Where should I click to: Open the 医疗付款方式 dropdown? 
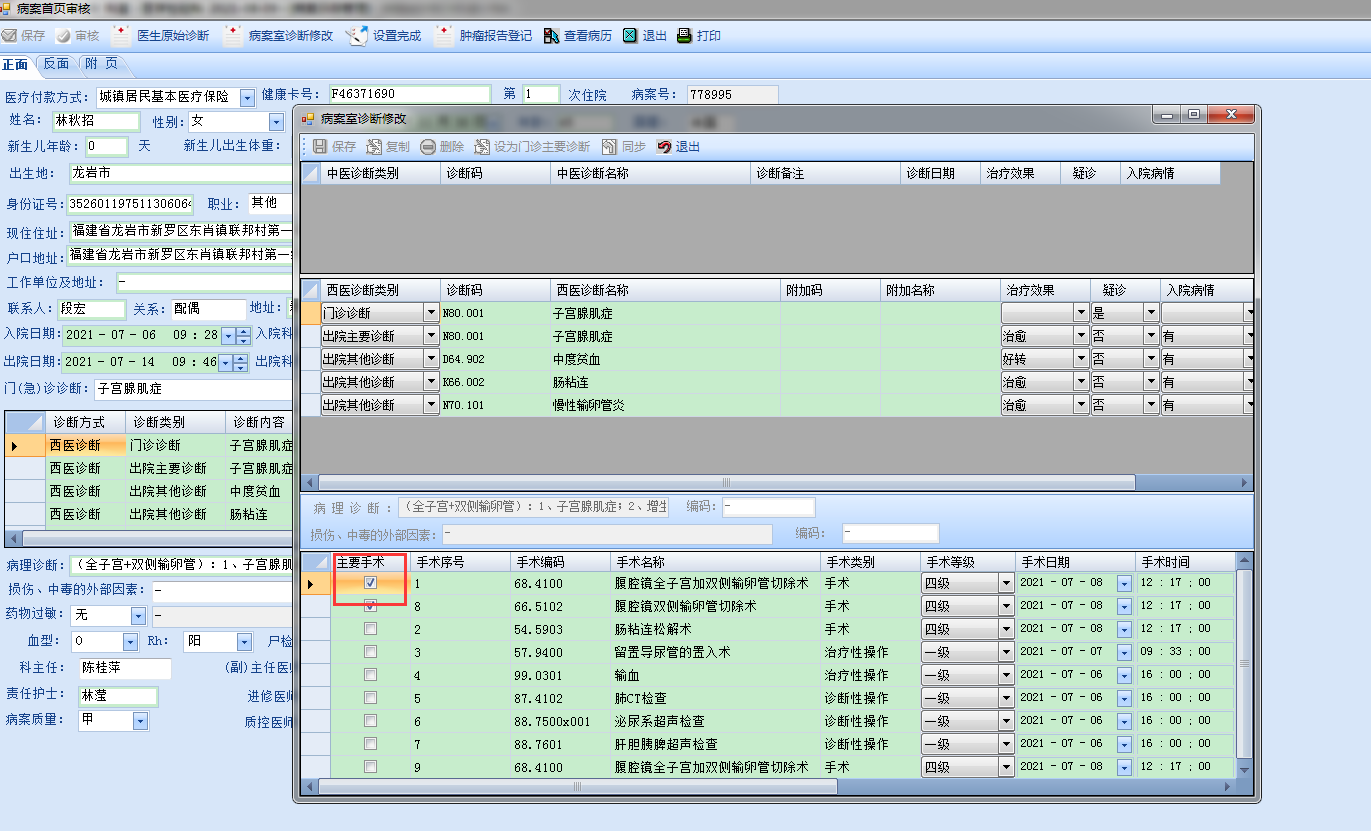pyautogui.click(x=247, y=97)
